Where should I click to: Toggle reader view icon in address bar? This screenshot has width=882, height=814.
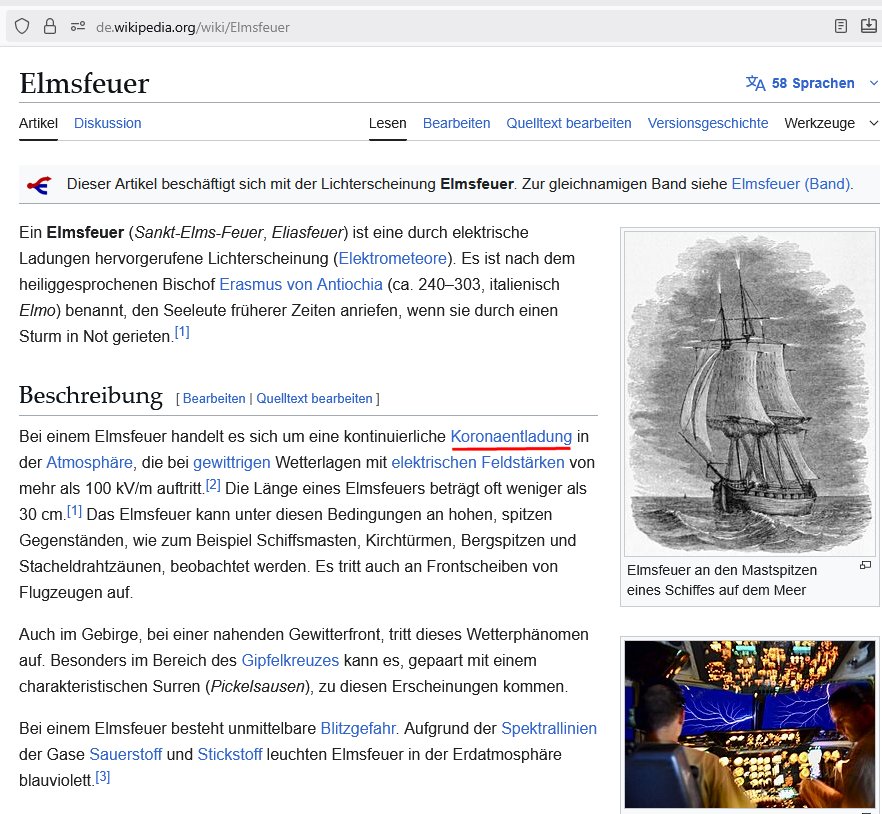click(x=841, y=27)
